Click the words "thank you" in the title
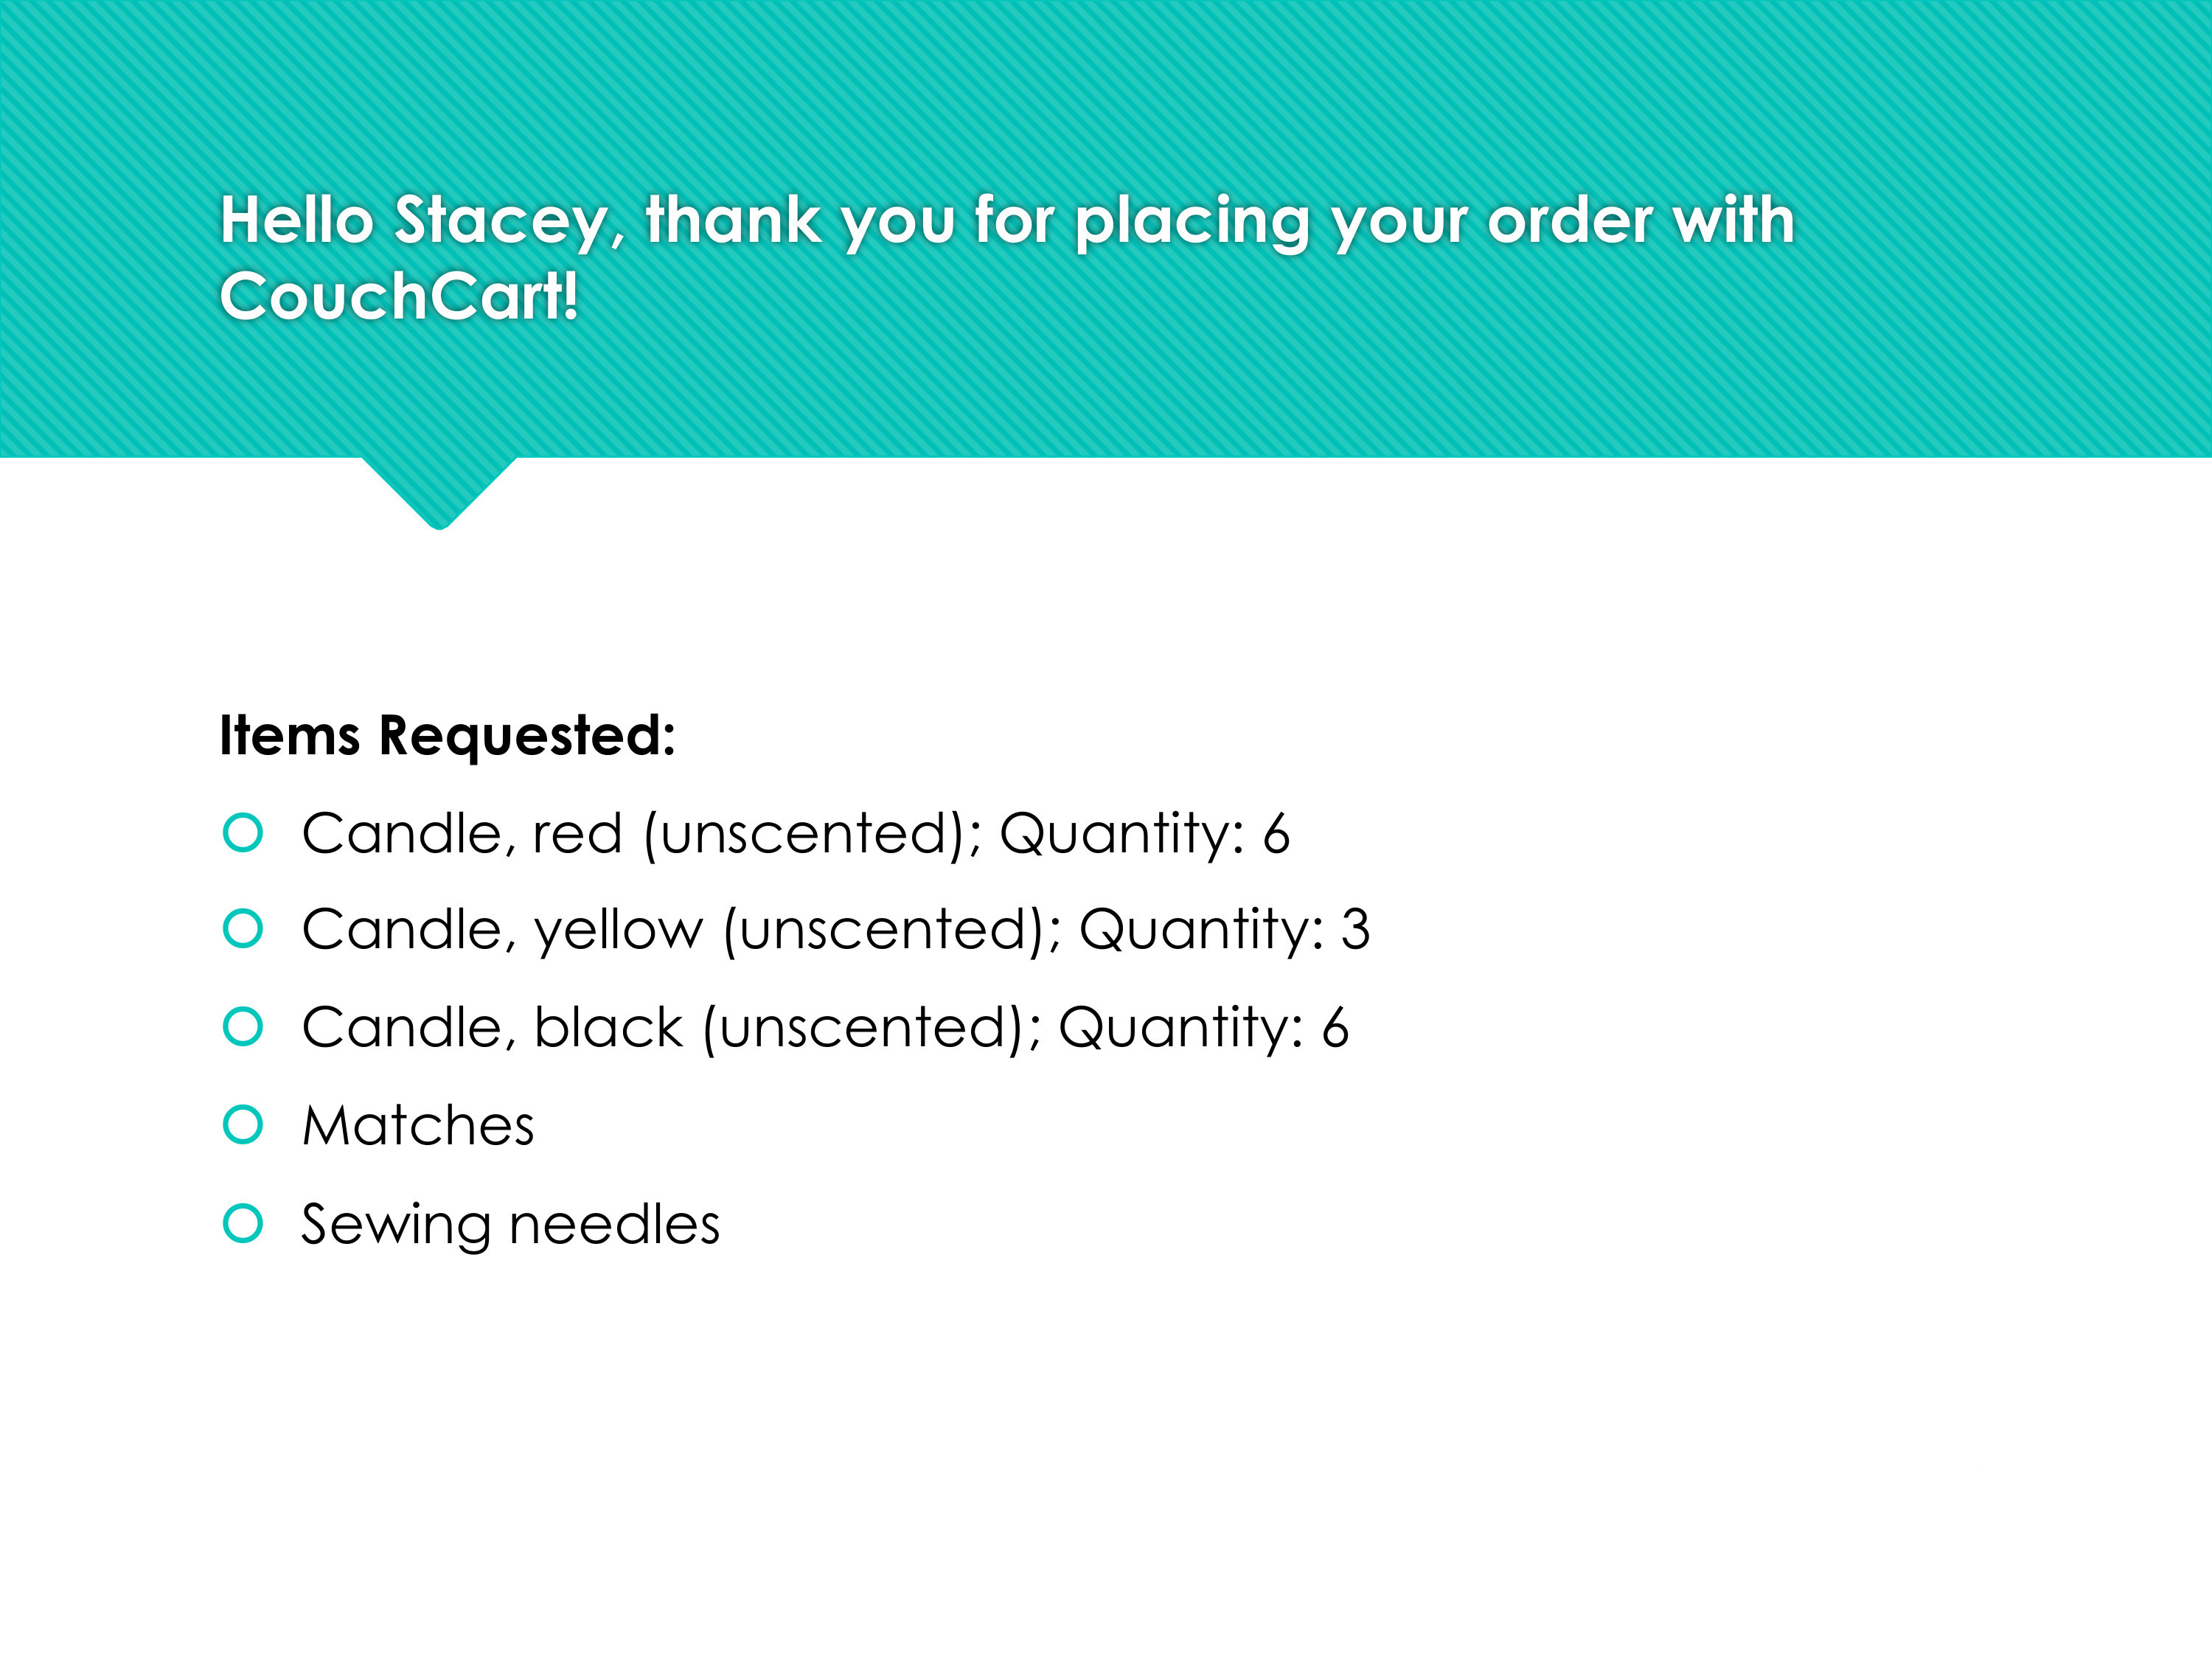This screenshot has height=1659, width=2212. tap(801, 220)
